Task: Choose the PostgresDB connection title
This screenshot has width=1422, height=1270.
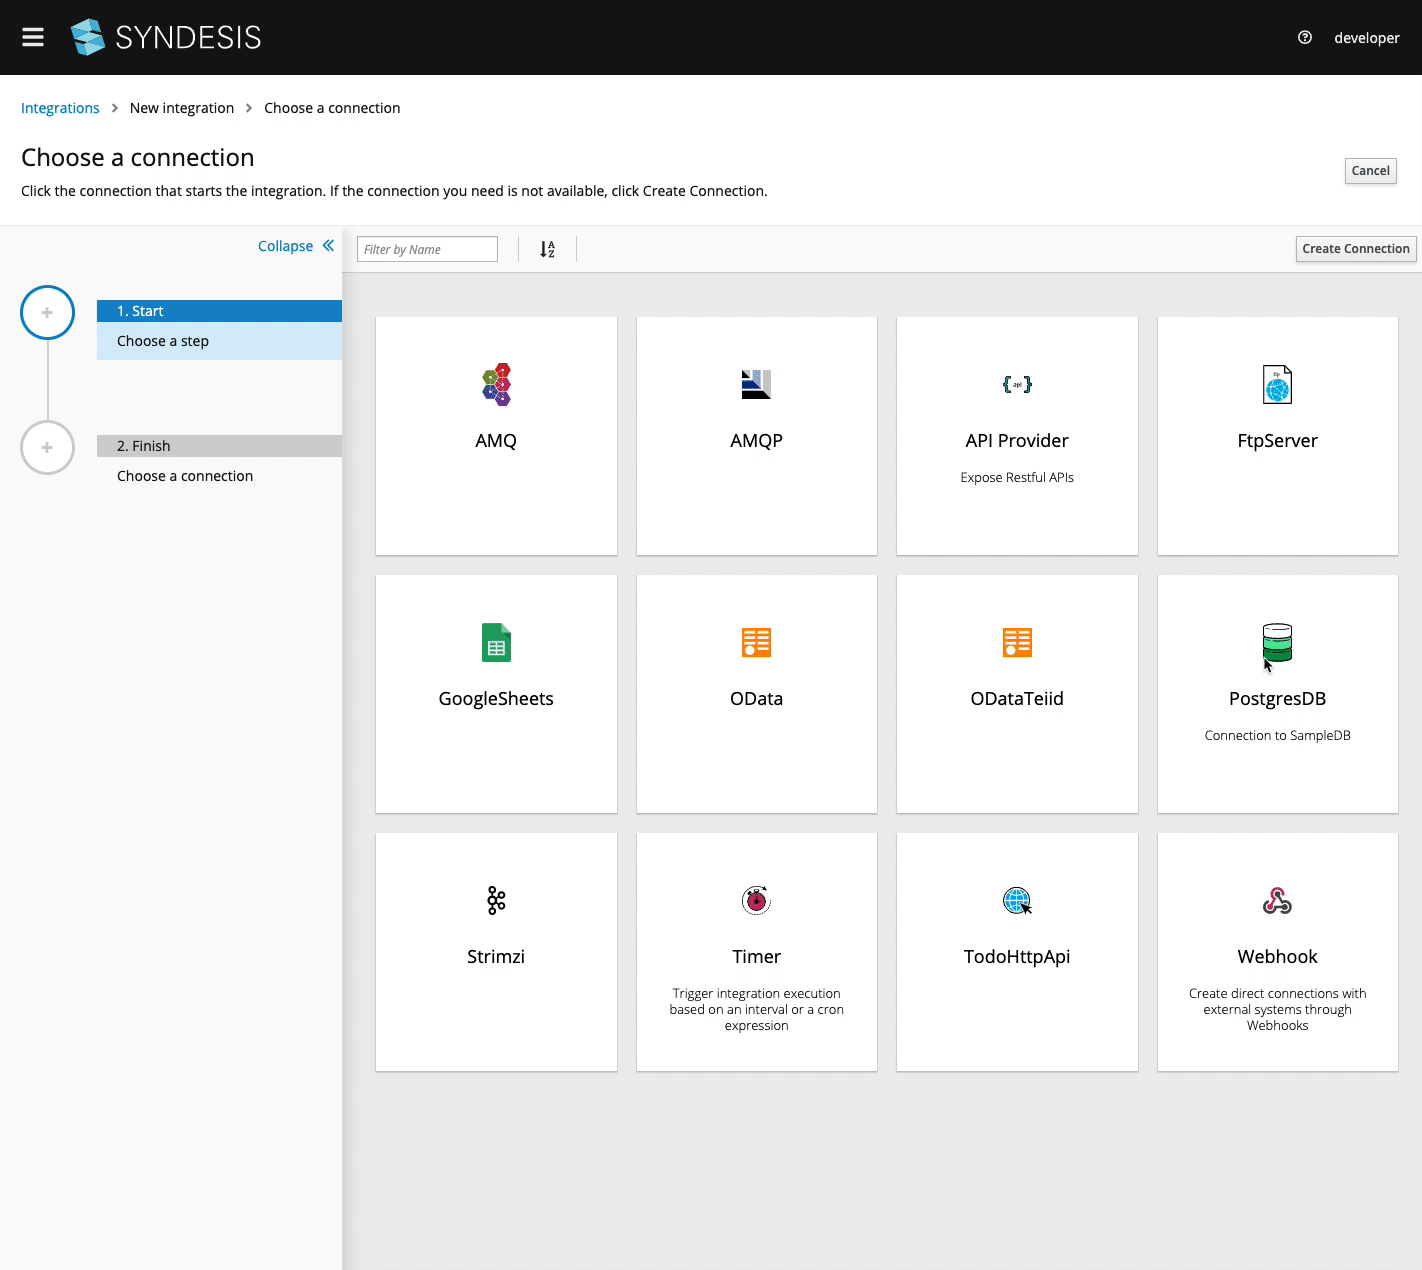Action: tap(1277, 699)
